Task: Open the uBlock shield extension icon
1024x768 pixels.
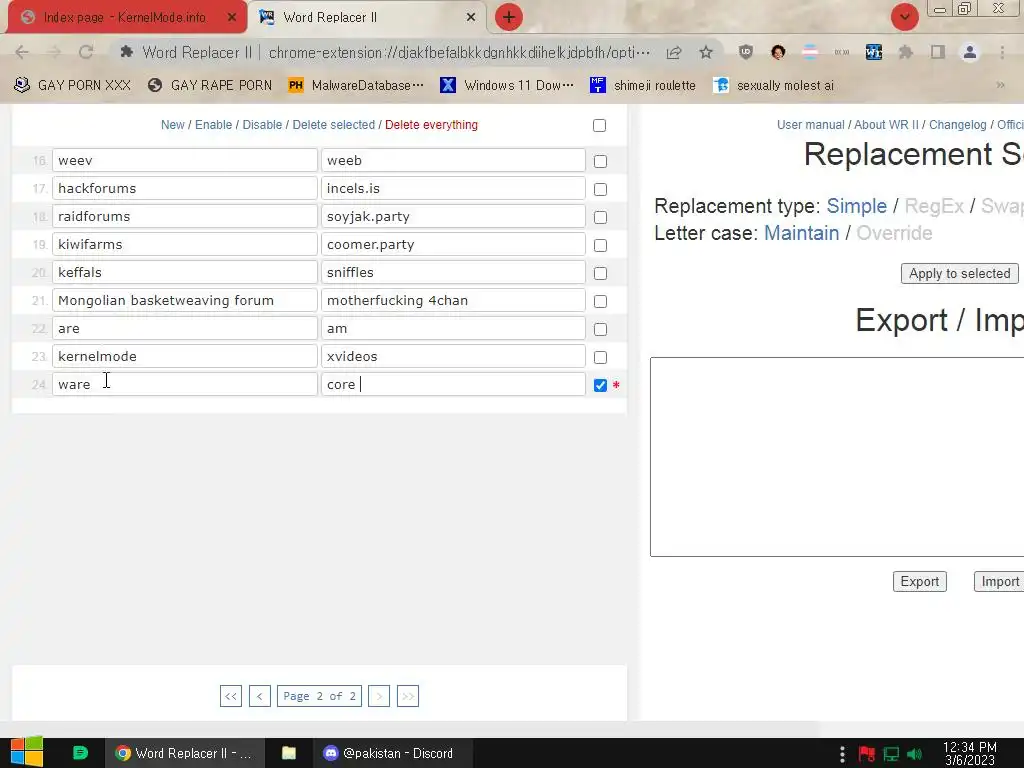Action: [746, 52]
